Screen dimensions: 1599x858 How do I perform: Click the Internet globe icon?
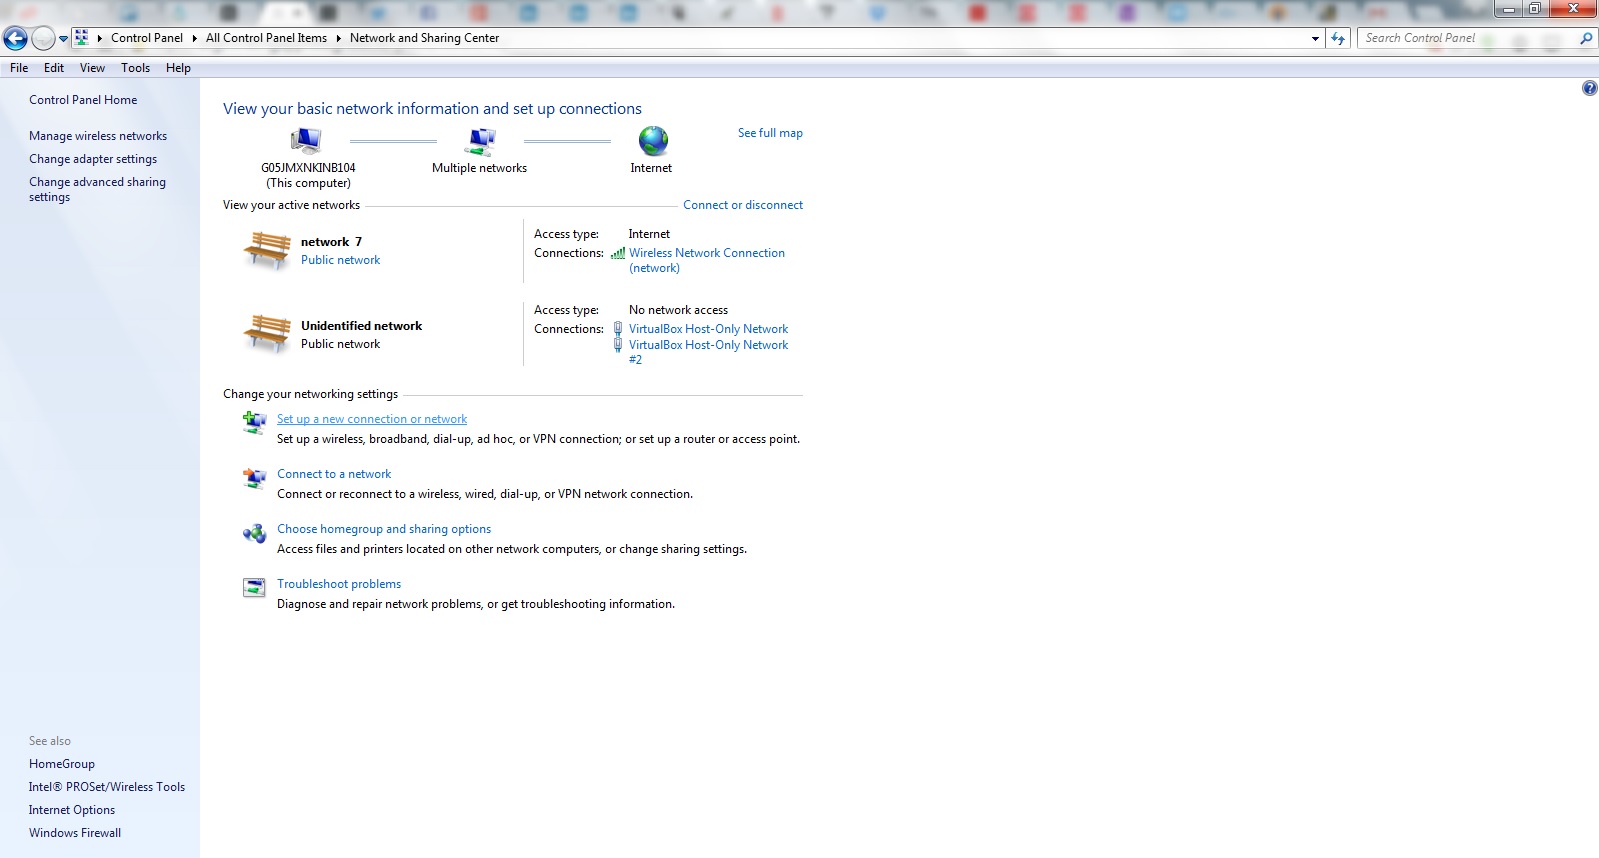coord(653,141)
